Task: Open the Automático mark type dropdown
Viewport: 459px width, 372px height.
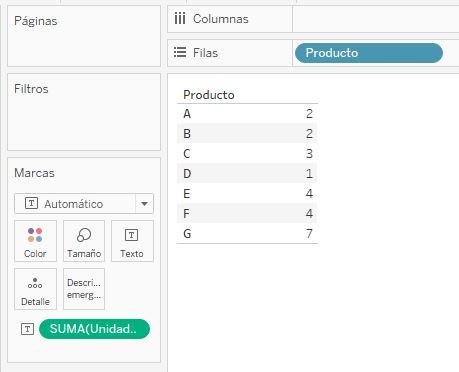Action: tap(84, 204)
